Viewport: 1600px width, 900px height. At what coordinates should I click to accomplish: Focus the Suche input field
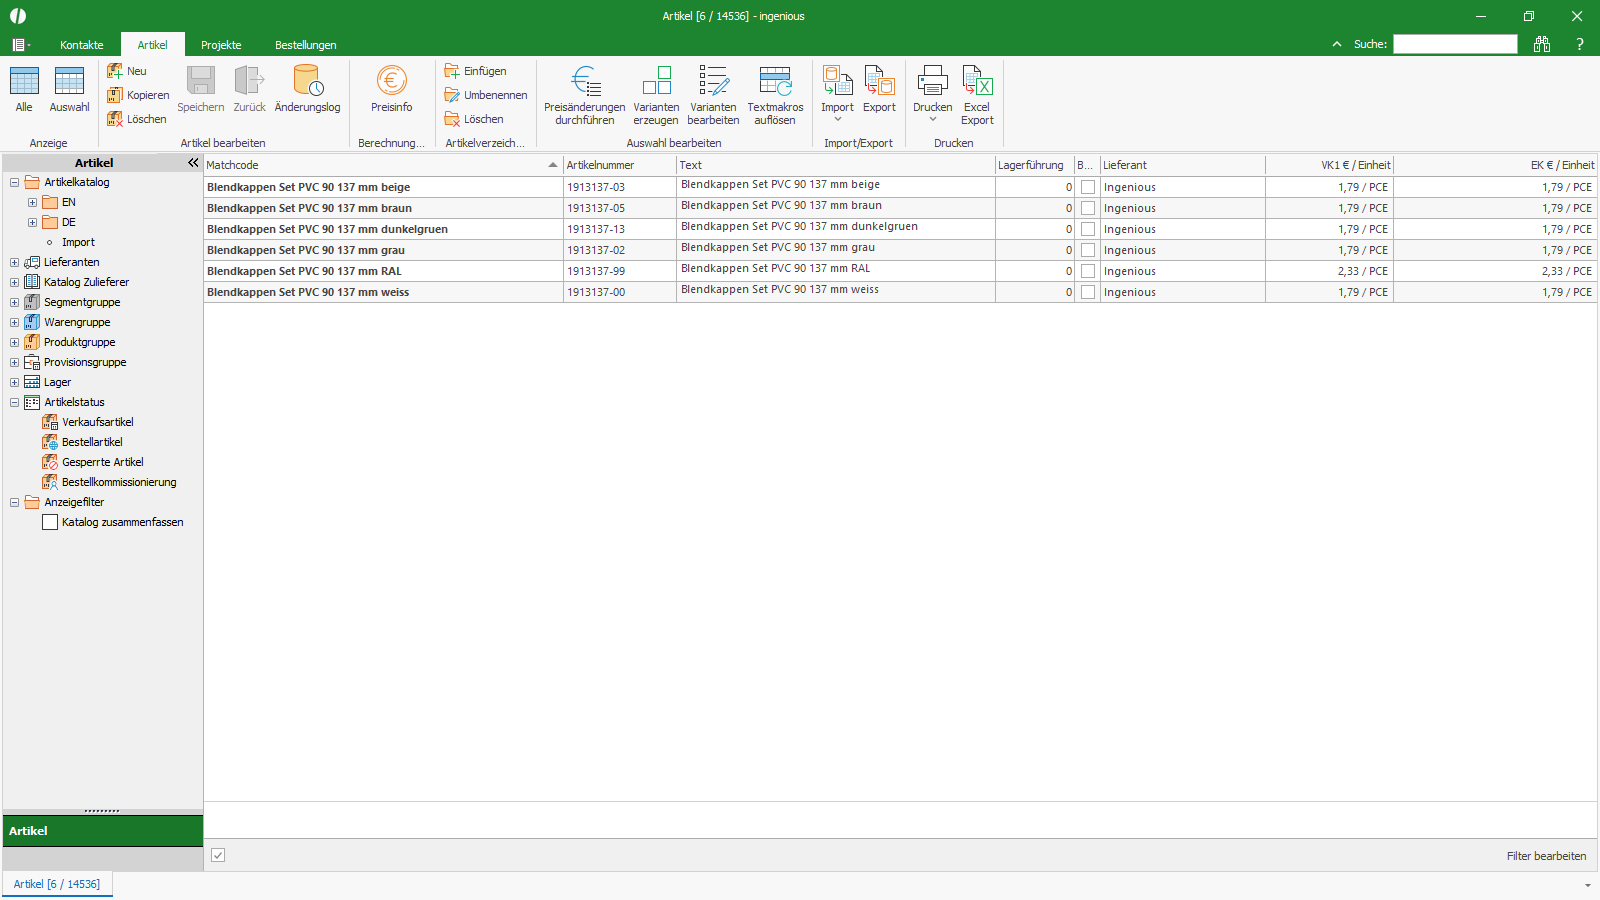tap(1455, 44)
